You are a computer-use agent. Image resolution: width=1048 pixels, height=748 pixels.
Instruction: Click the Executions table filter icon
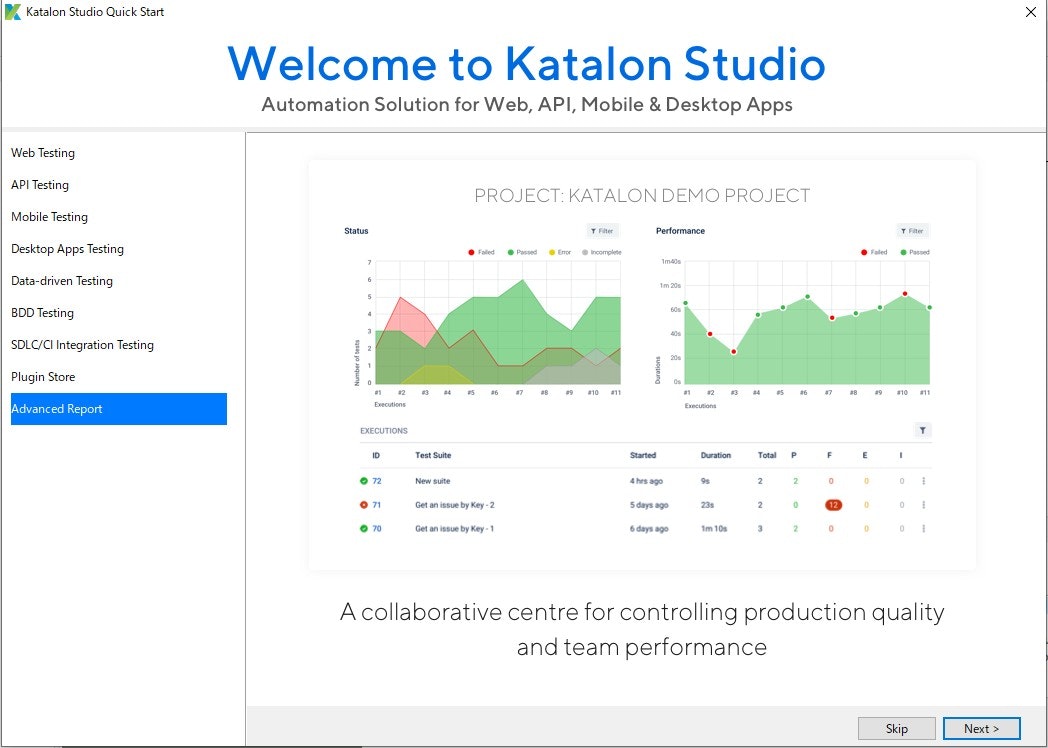tap(922, 430)
